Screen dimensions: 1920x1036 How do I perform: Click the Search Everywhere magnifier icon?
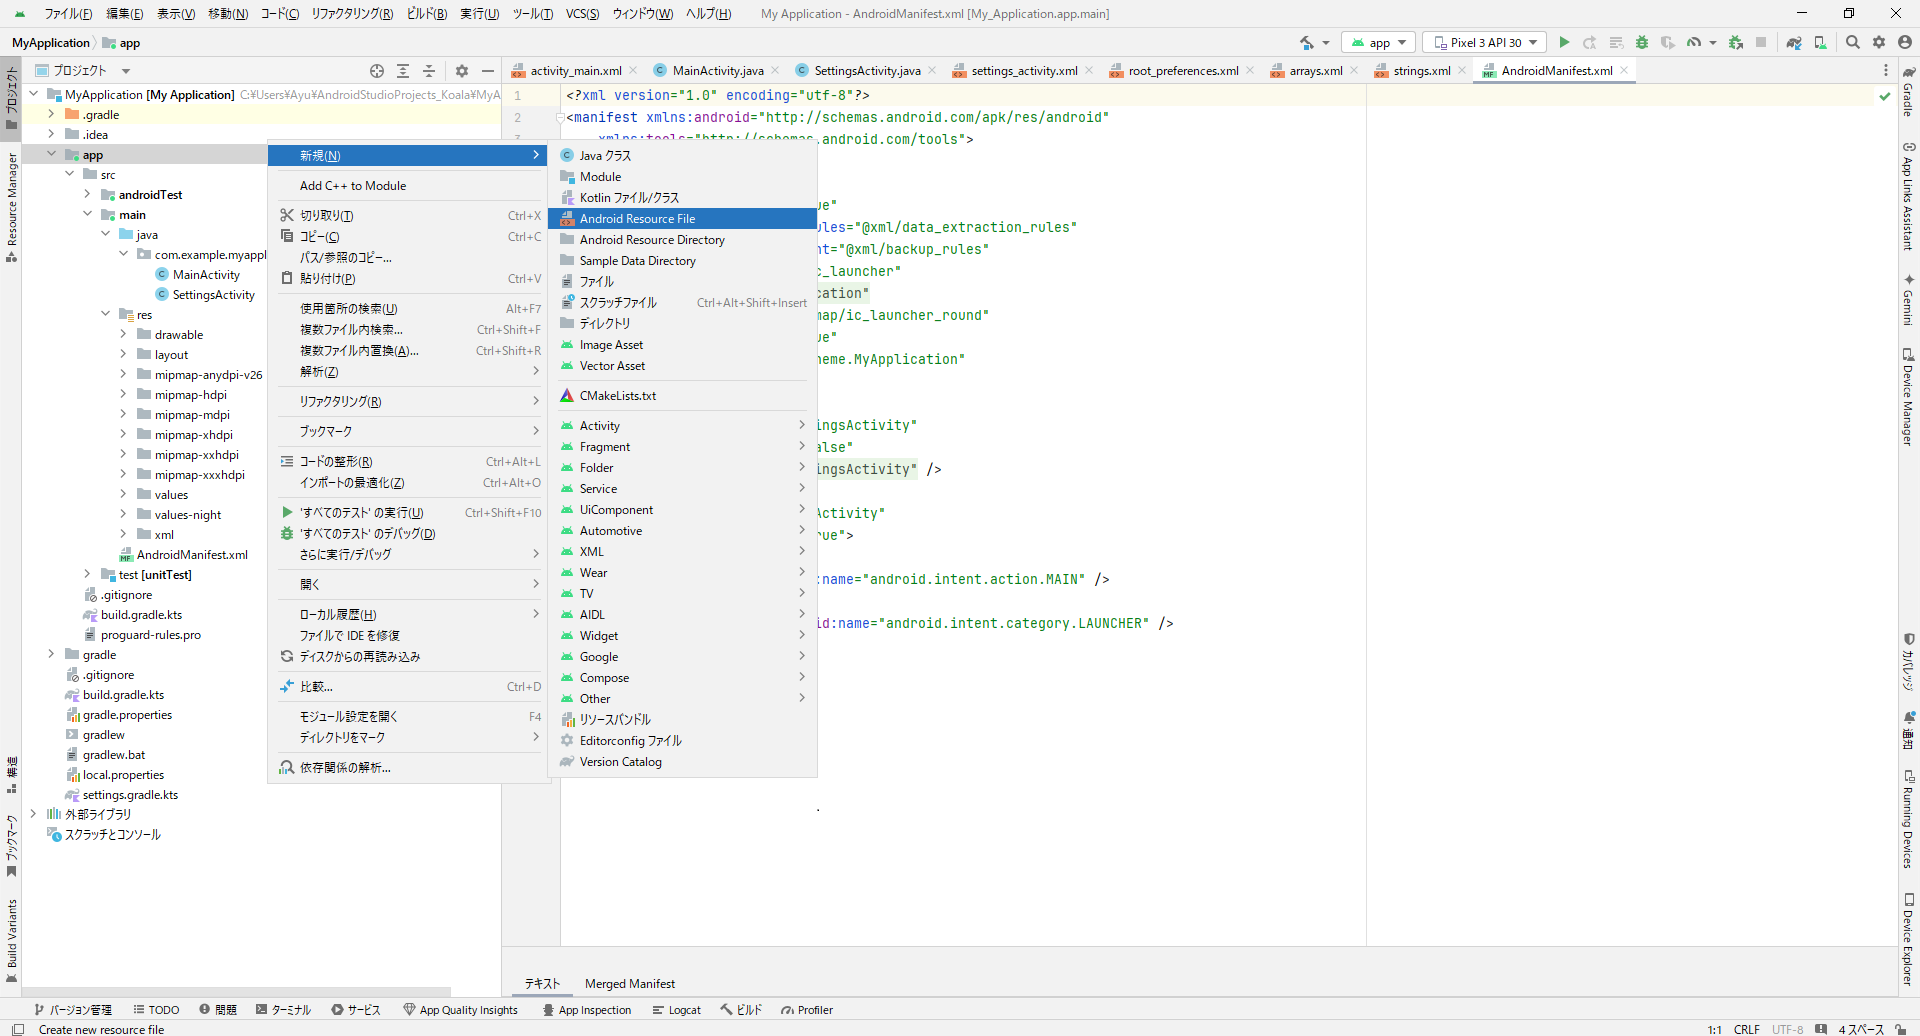[x=1853, y=42]
